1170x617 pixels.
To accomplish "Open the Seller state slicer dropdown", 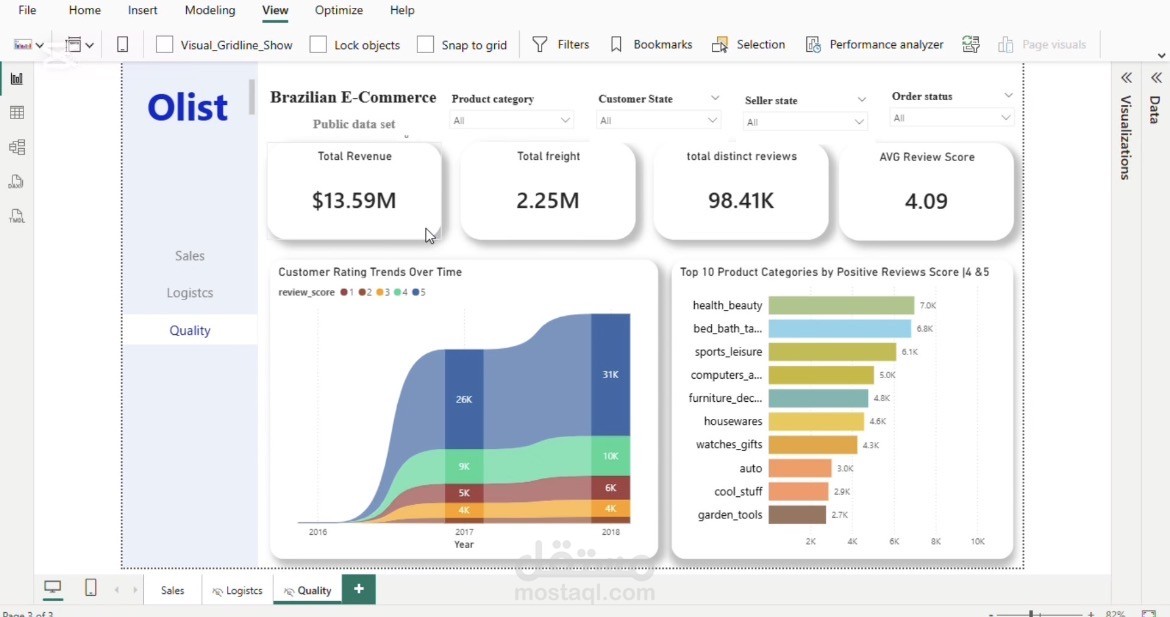I will tap(804, 122).
